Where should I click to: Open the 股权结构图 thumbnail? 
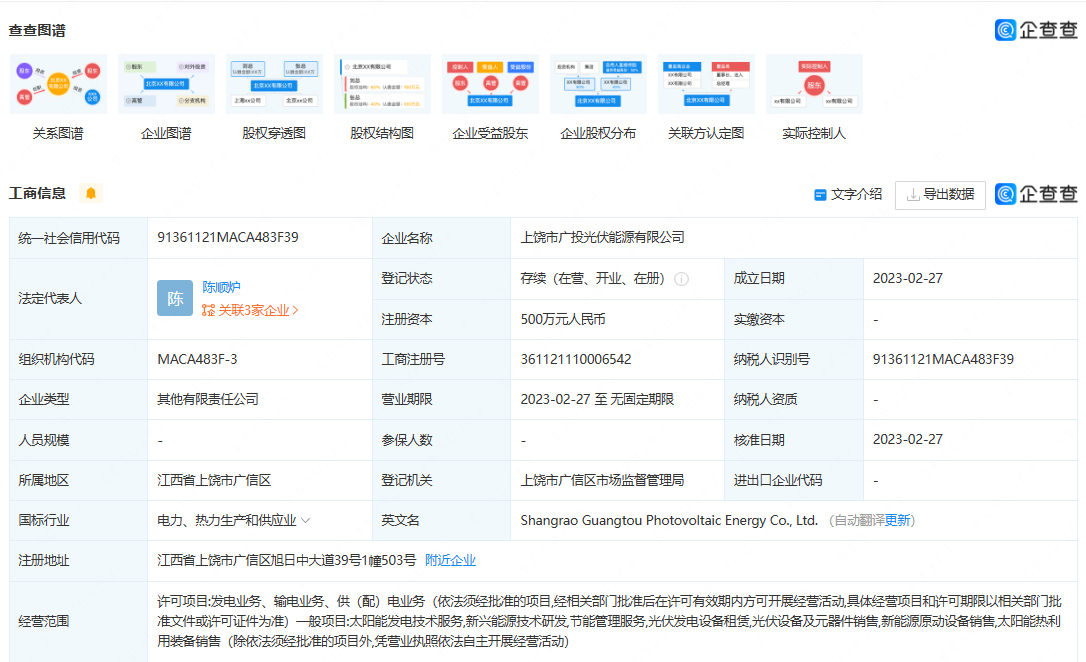pyautogui.click(x=382, y=85)
